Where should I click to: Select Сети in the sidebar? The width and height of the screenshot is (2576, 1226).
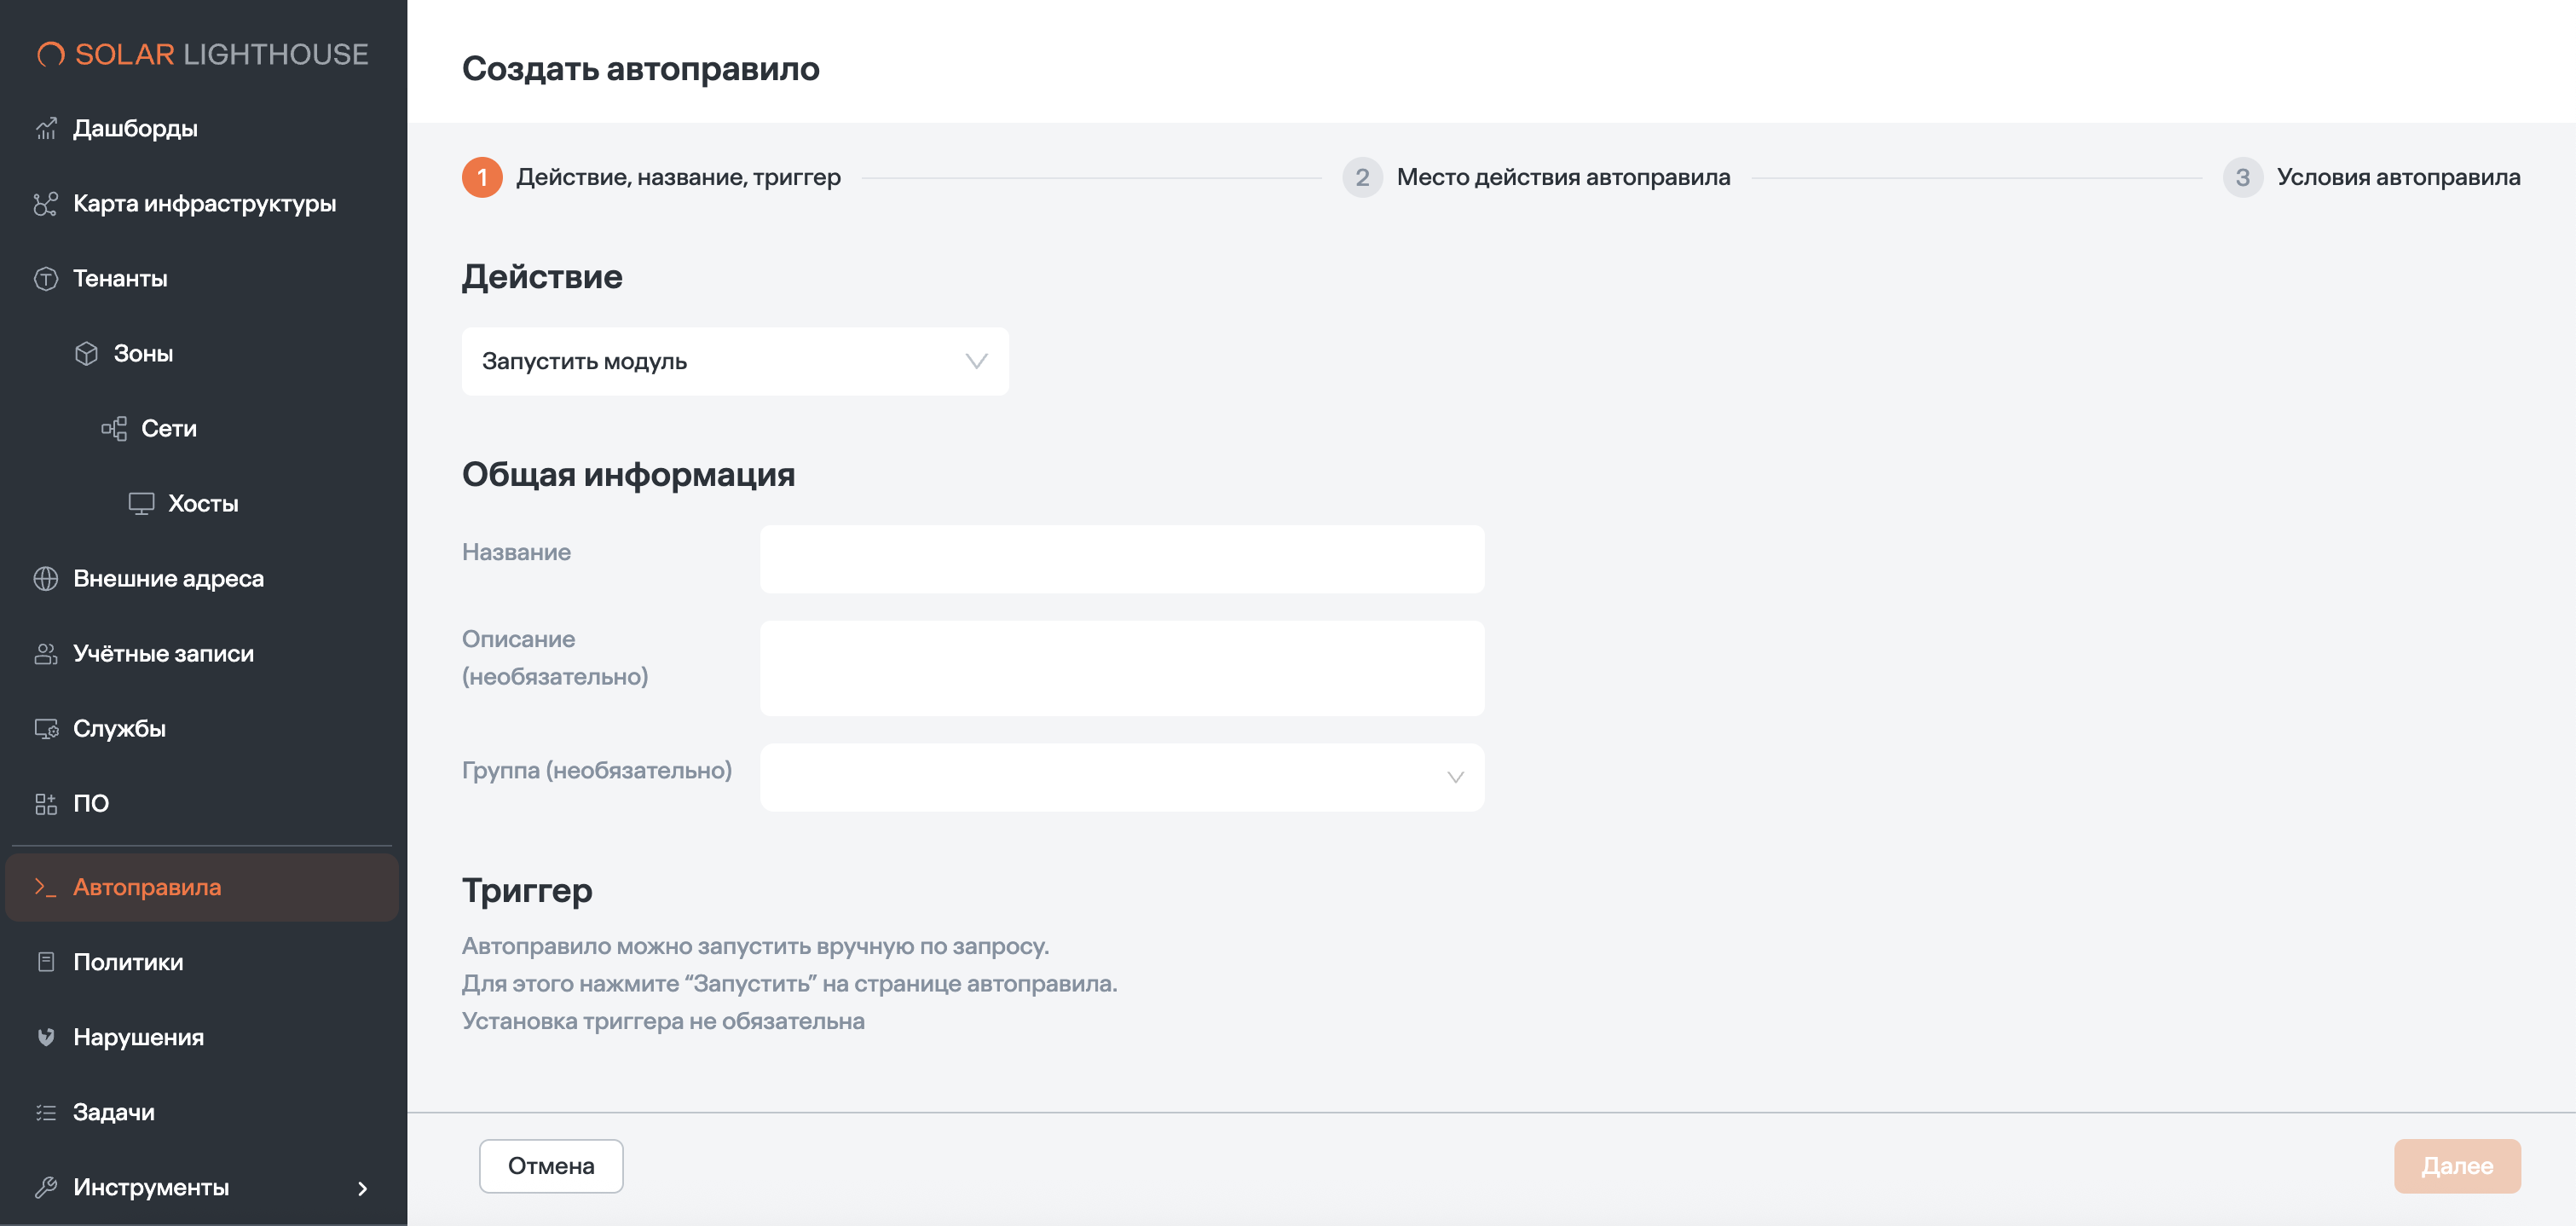pyautogui.click(x=169, y=429)
